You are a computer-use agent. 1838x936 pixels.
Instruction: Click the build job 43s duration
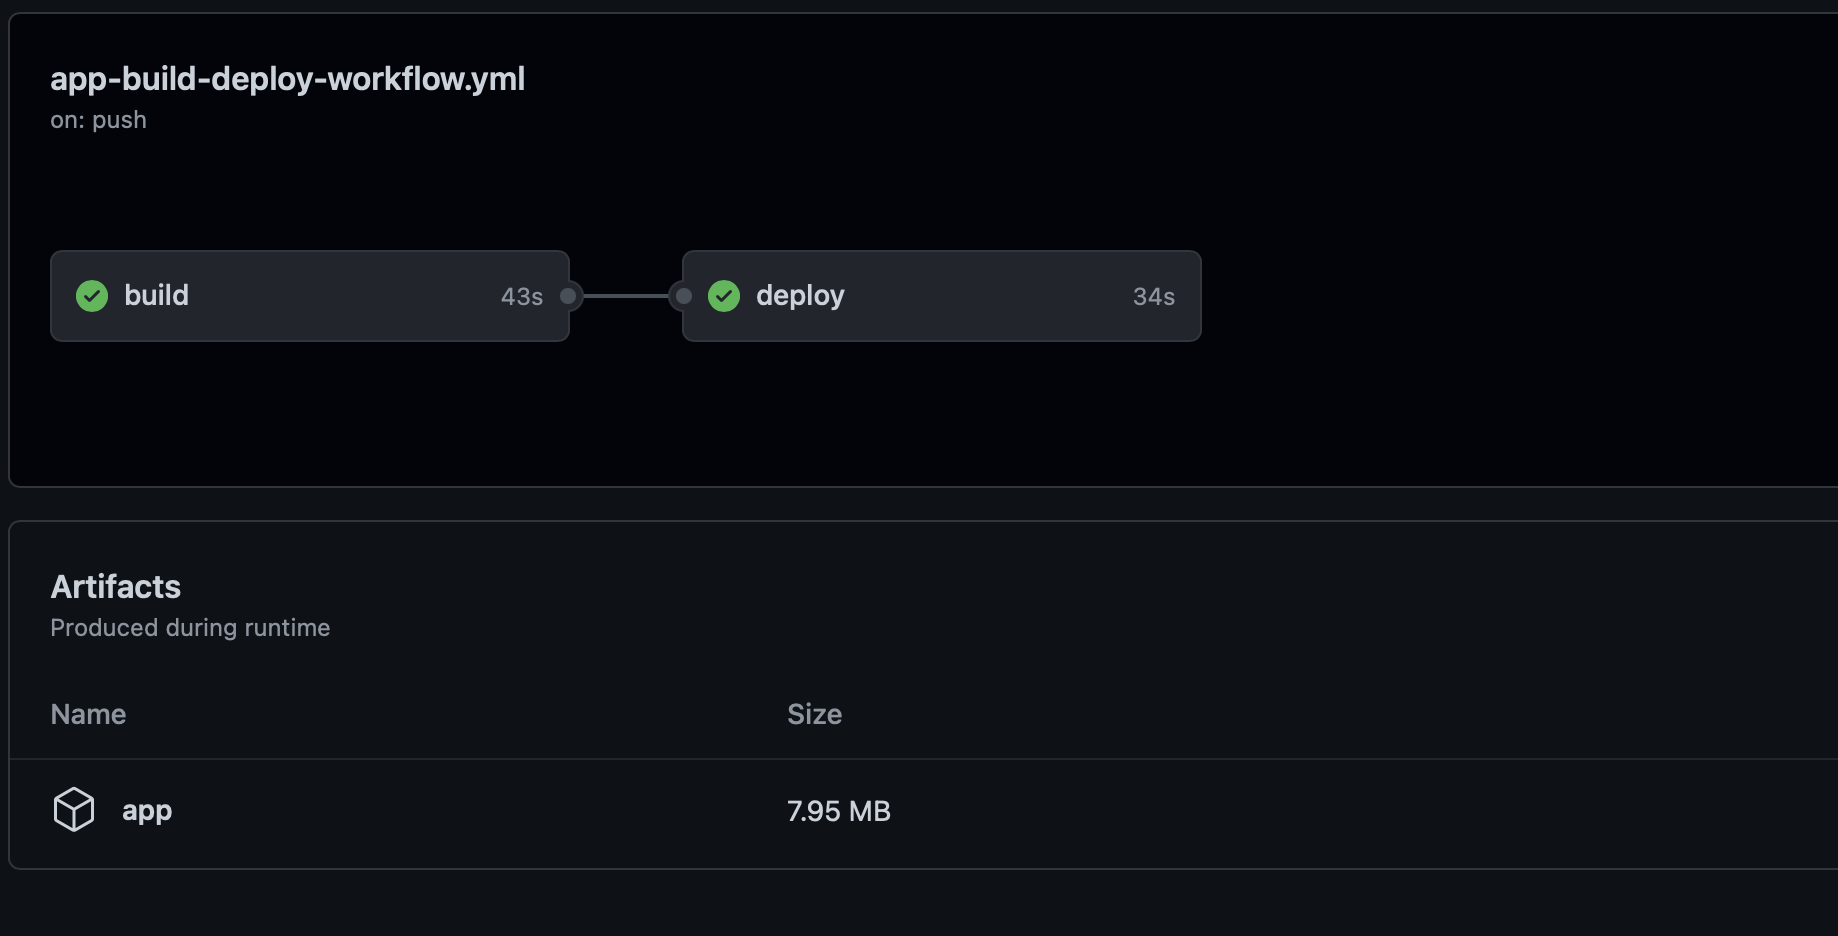521,297
